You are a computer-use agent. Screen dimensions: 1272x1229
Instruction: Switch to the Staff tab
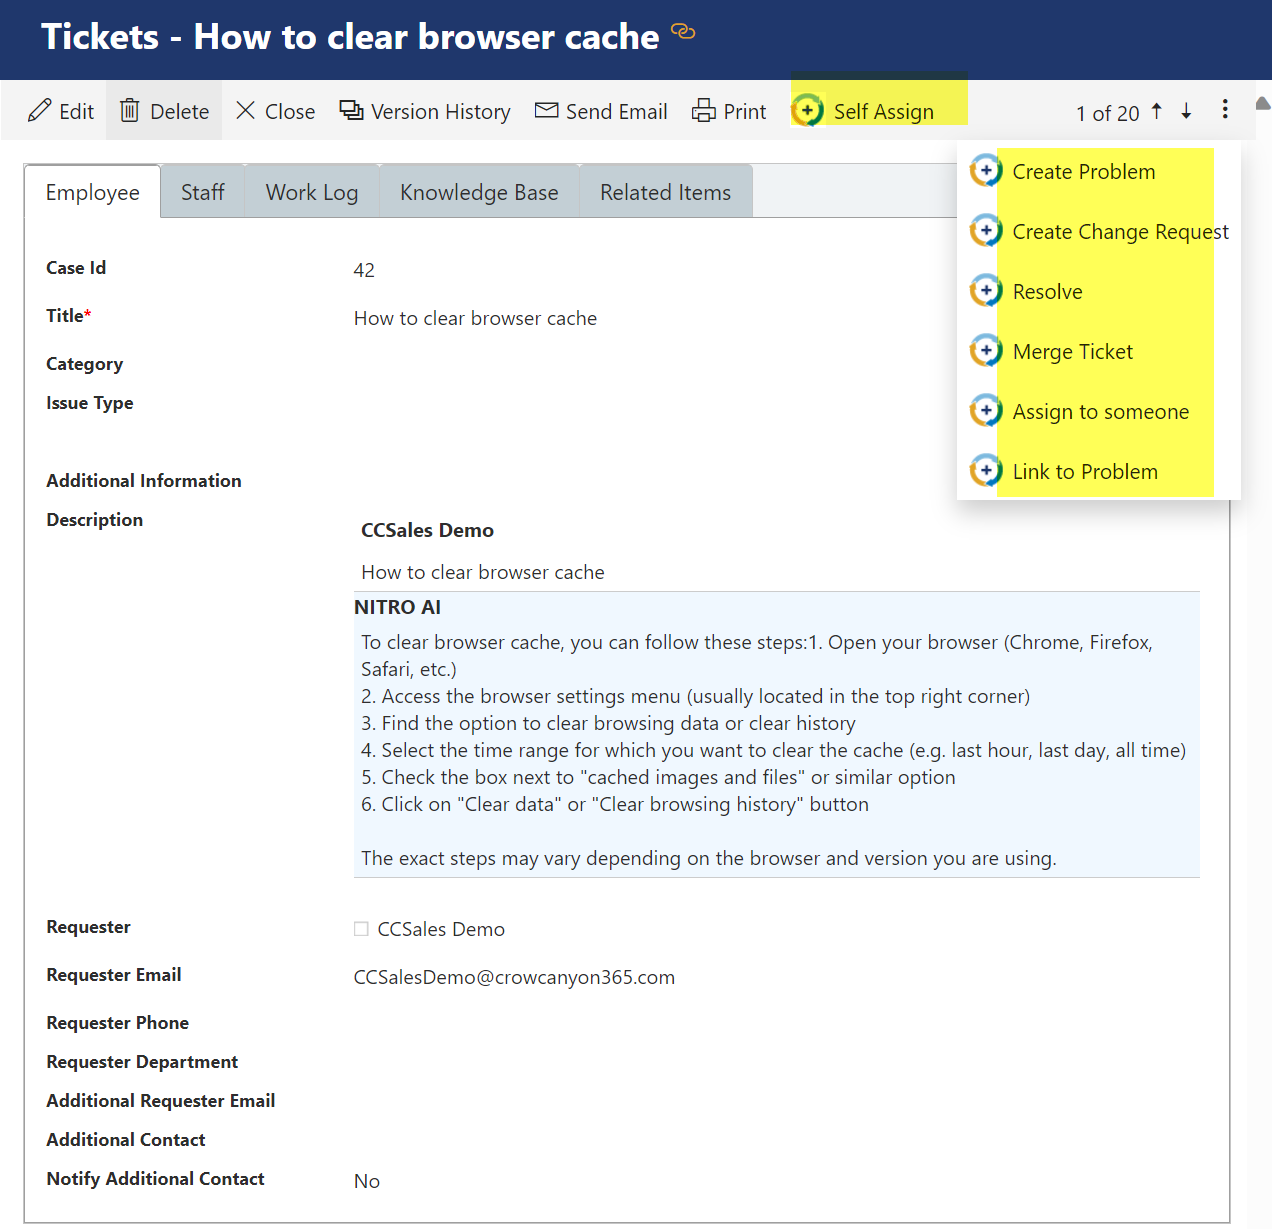(x=202, y=192)
